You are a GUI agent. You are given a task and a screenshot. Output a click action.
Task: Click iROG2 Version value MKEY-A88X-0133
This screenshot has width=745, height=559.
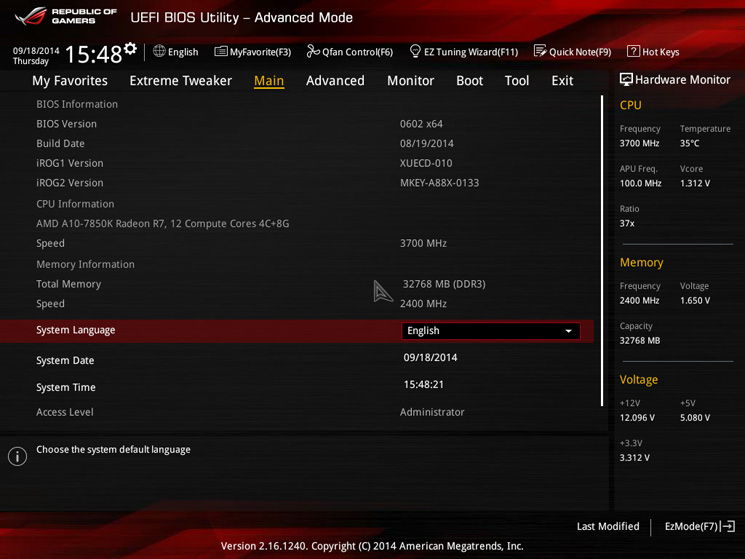click(x=439, y=183)
